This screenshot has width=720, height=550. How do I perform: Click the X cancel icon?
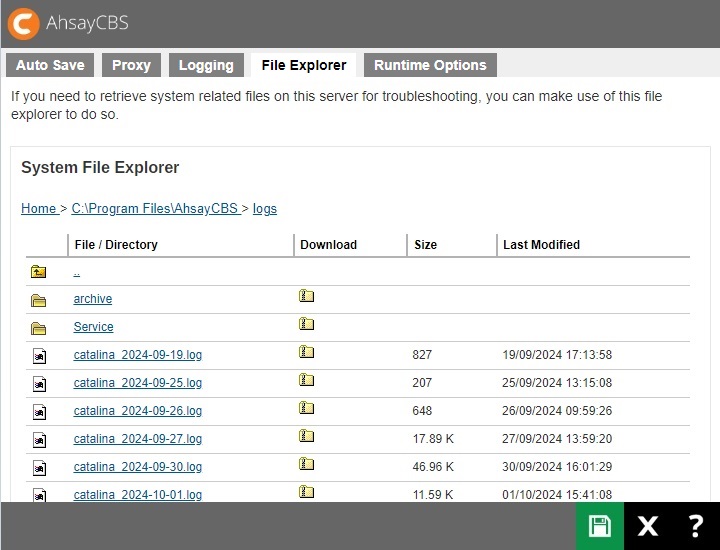(x=648, y=526)
